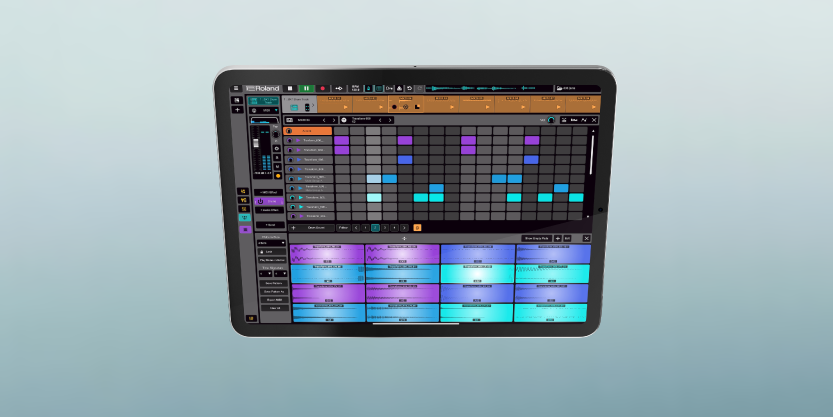
Task: Toggle the teal metronome icon
Action: [x=370, y=88]
